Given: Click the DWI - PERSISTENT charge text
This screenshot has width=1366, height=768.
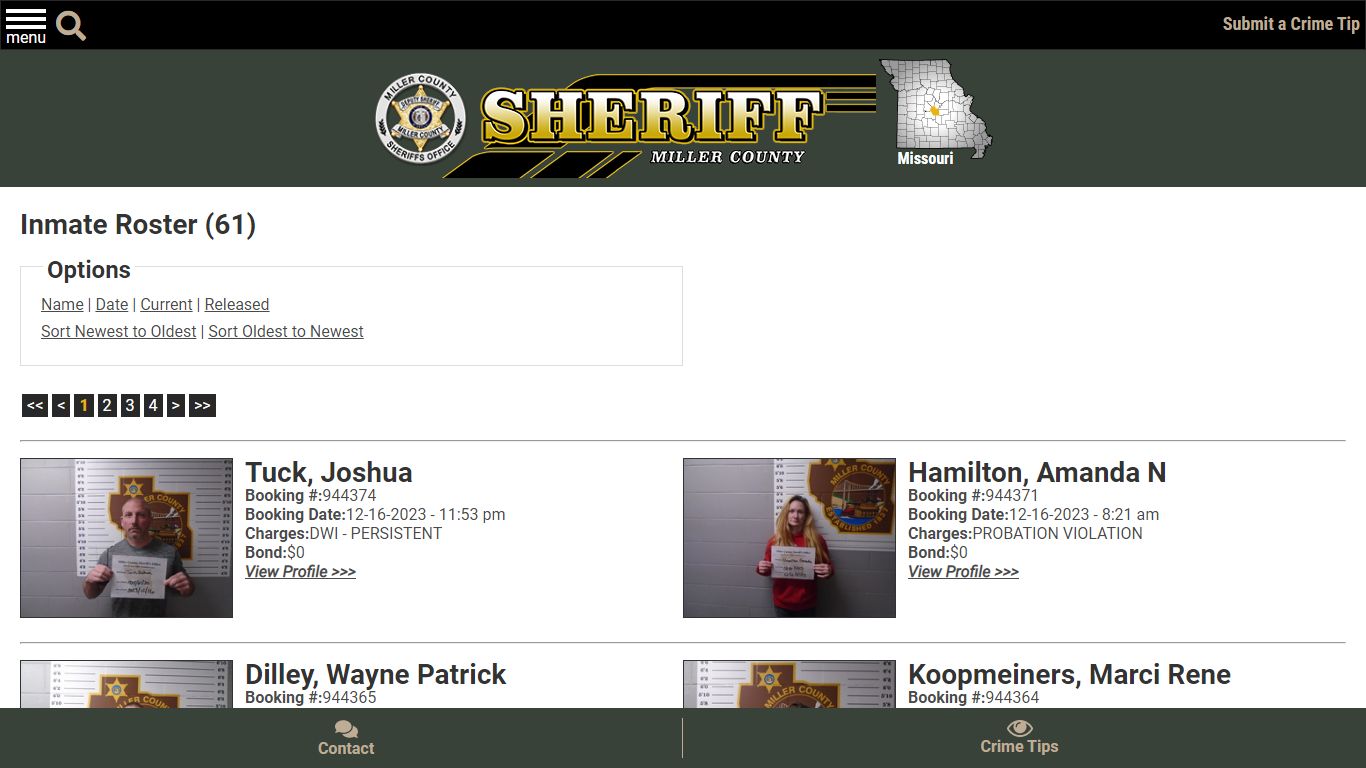Looking at the screenshot, I should click(376, 533).
